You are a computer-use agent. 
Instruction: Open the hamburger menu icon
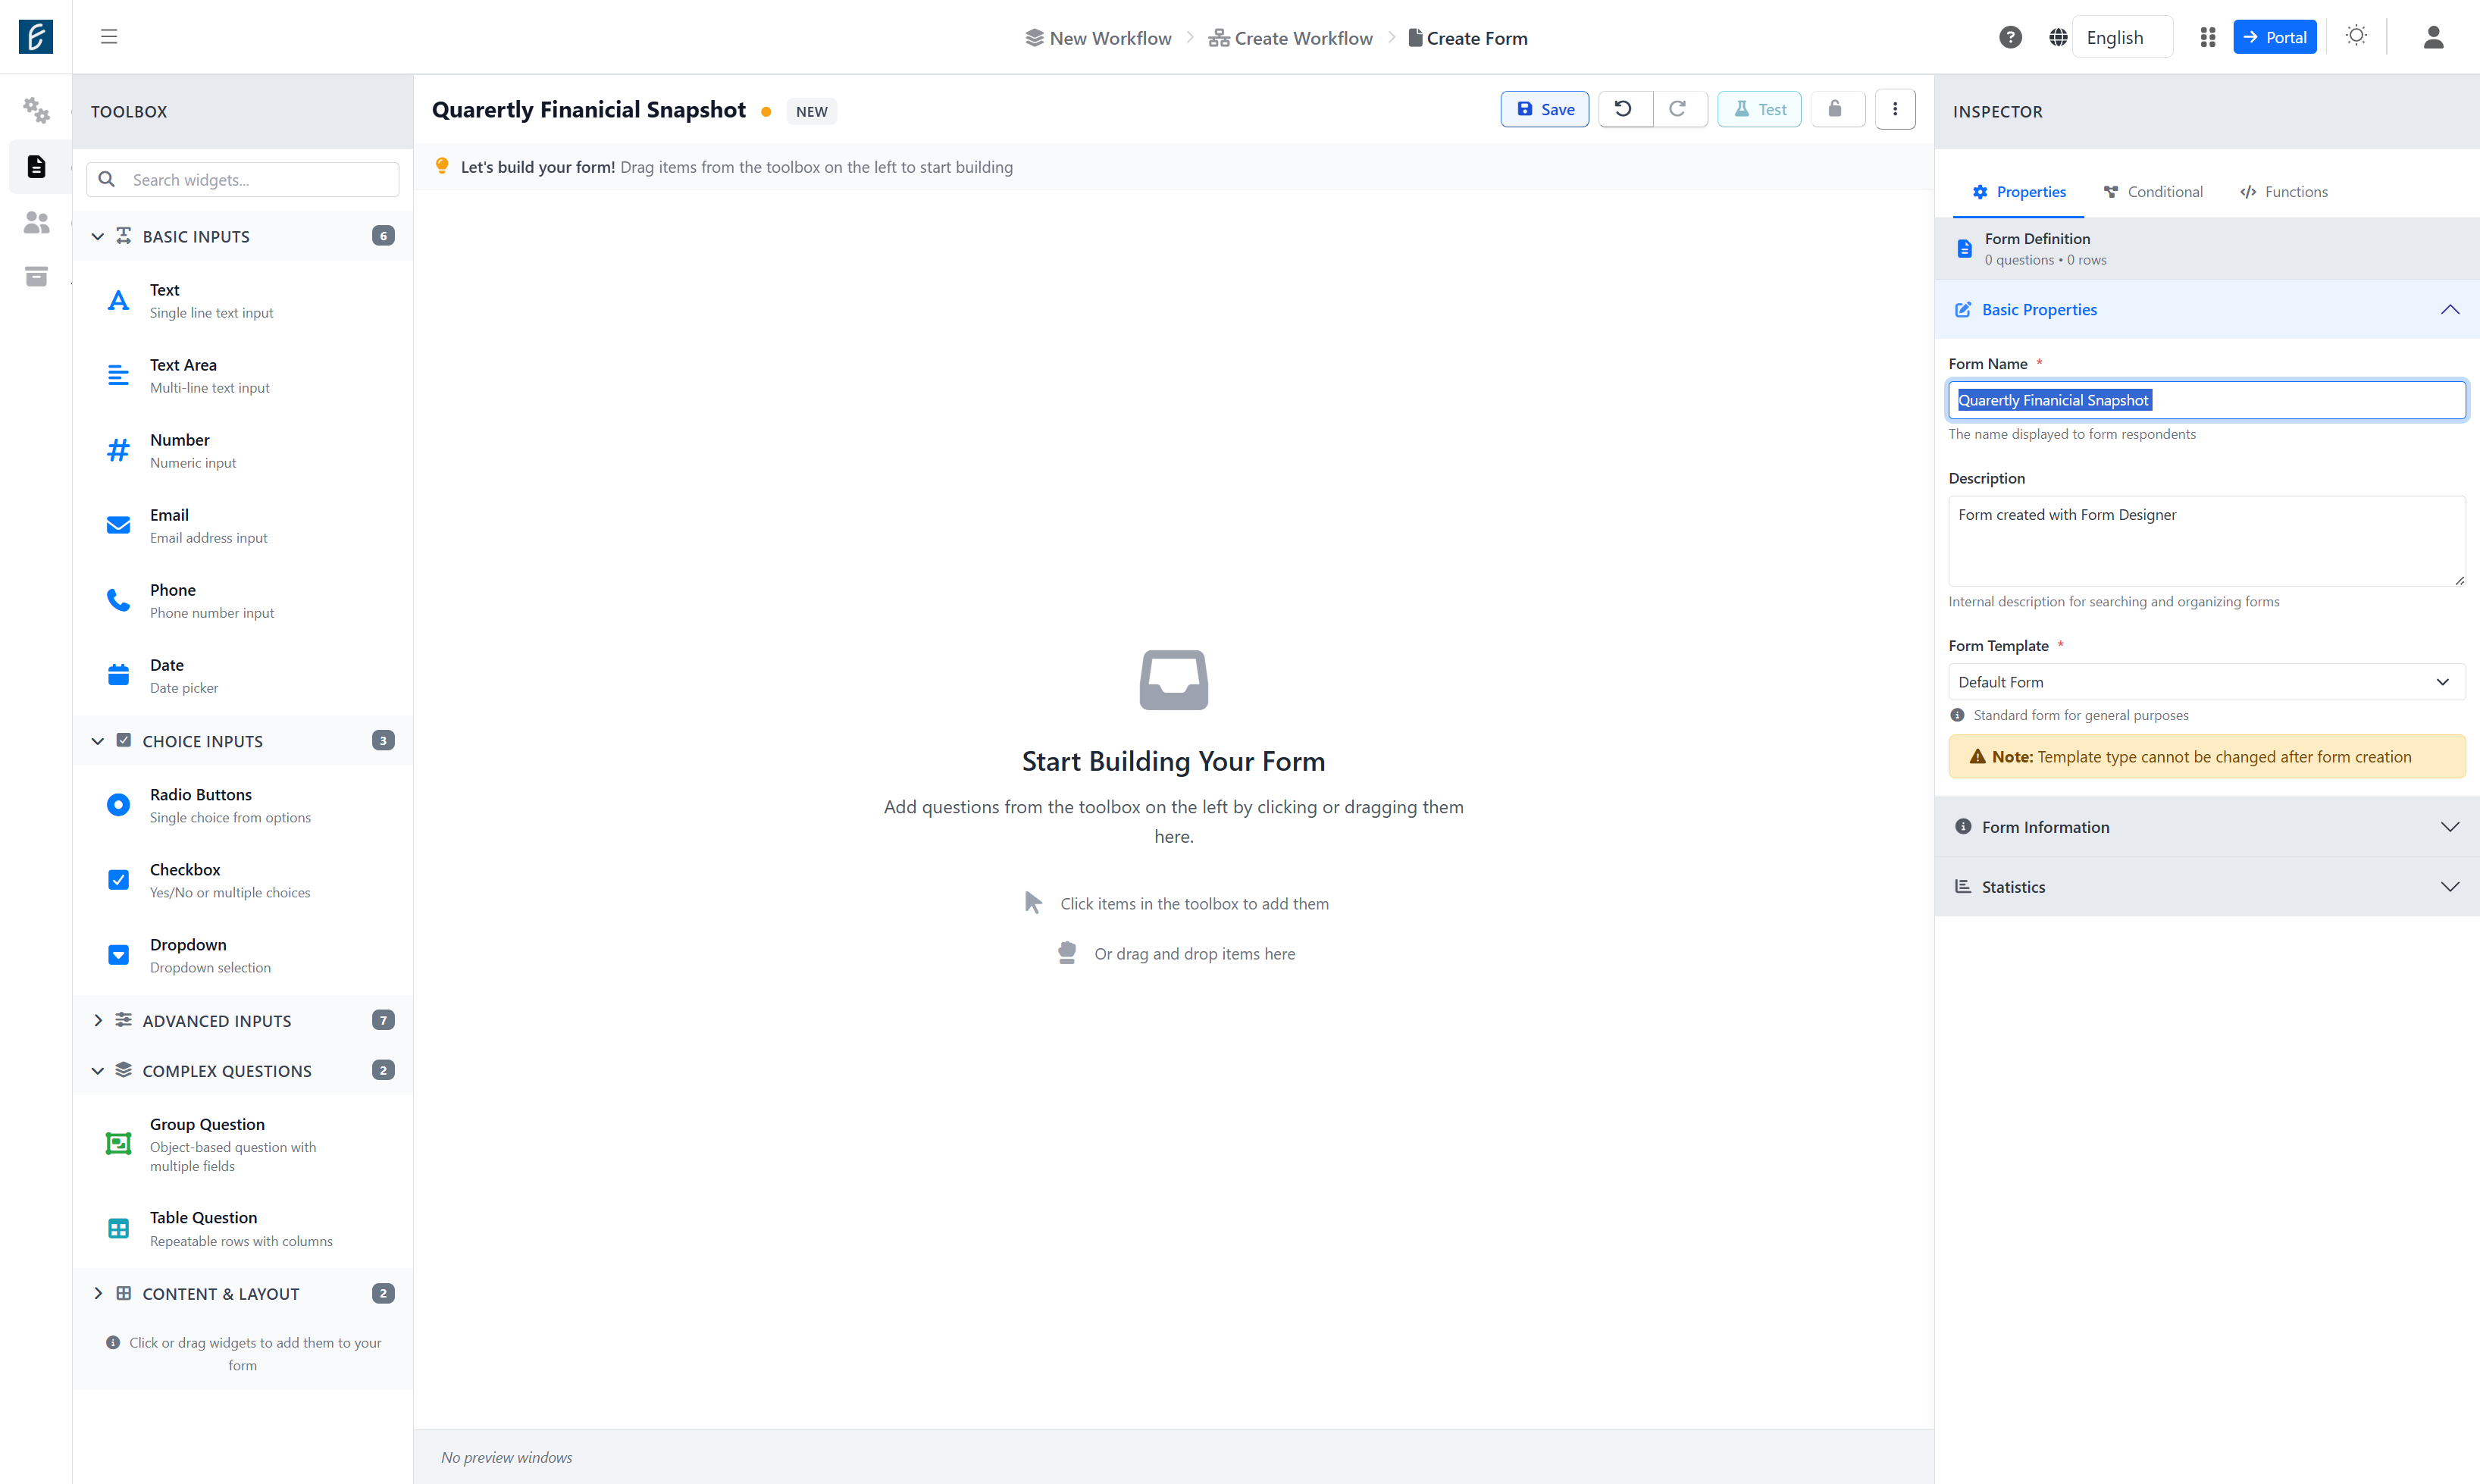coord(109,37)
